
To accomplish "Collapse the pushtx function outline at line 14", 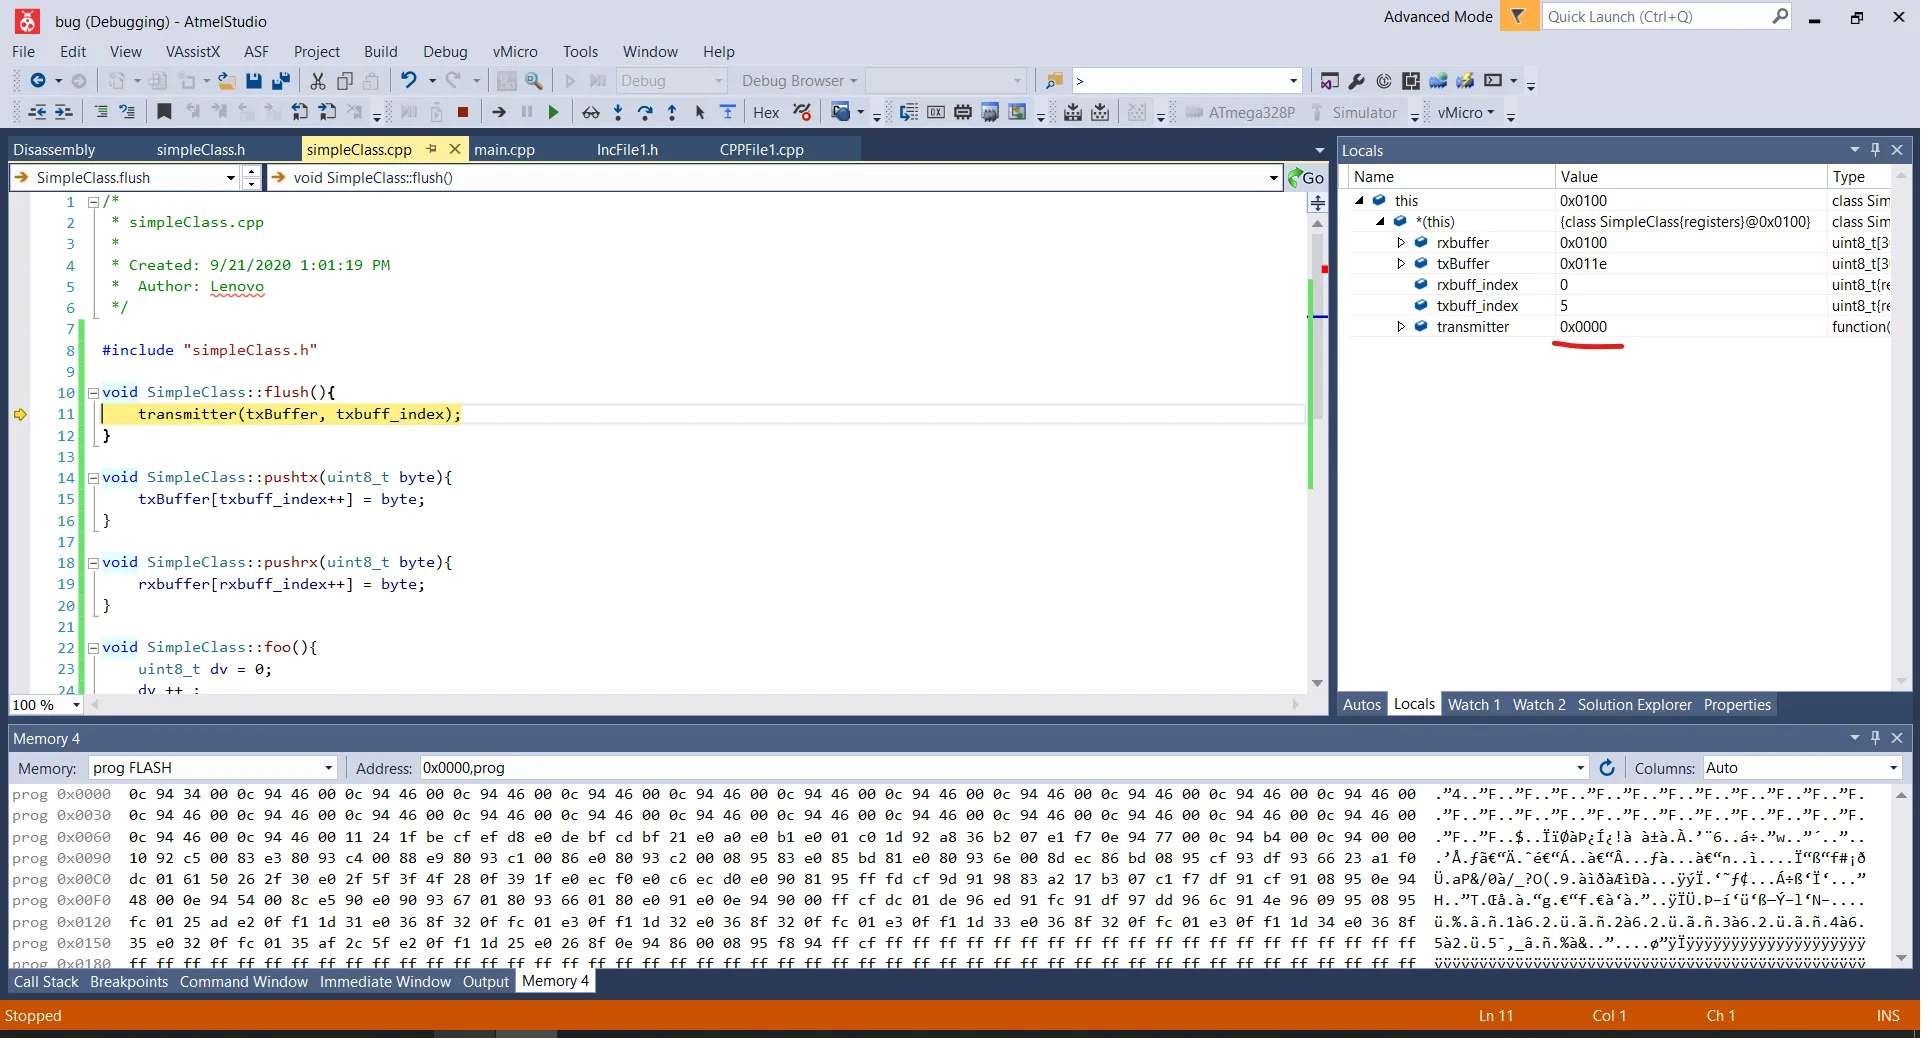I will pos(93,478).
